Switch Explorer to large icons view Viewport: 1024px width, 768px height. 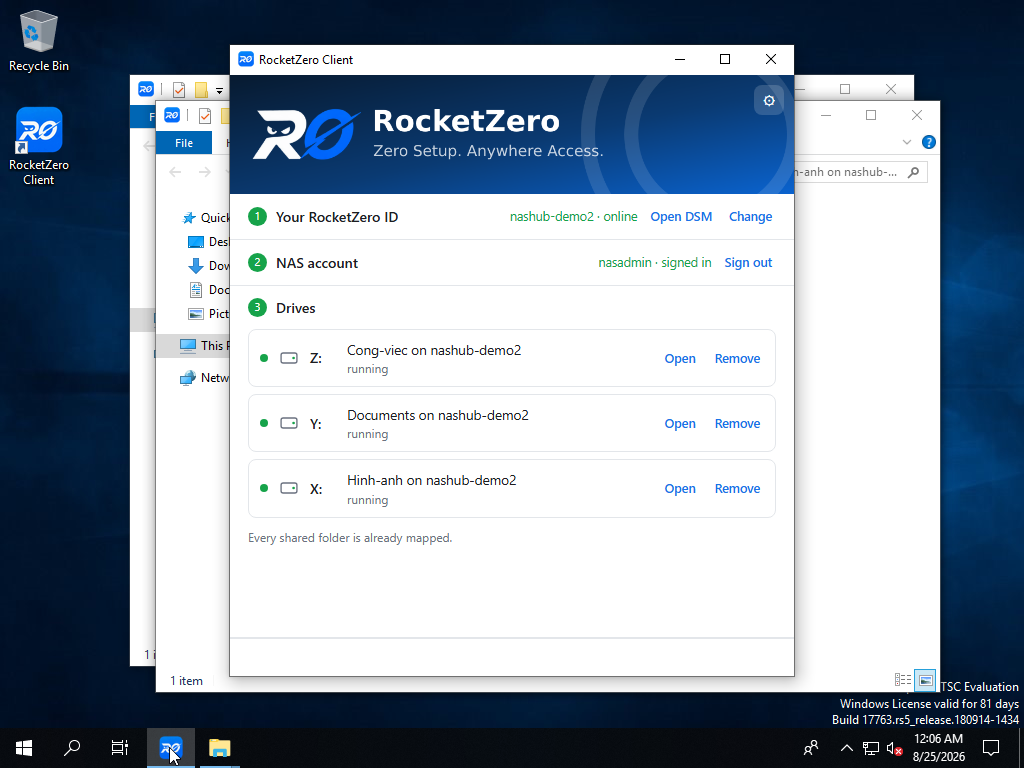925,680
